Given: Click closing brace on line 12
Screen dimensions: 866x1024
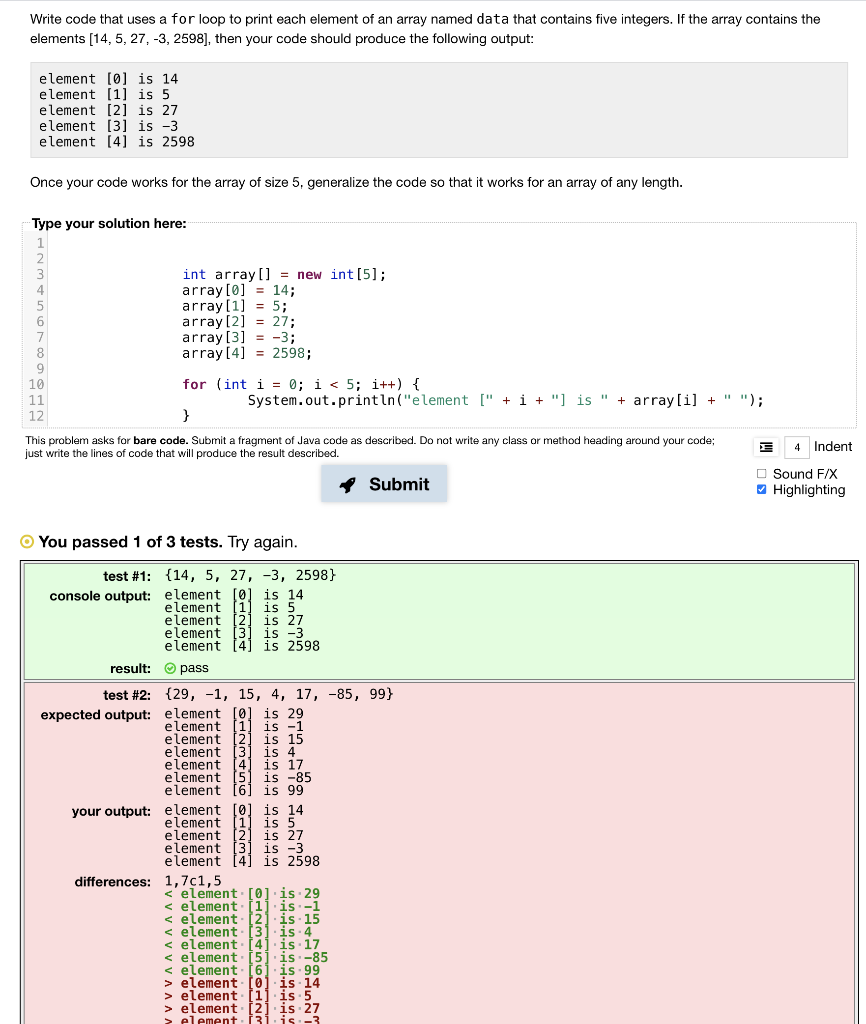Looking at the screenshot, I should click(186, 415).
